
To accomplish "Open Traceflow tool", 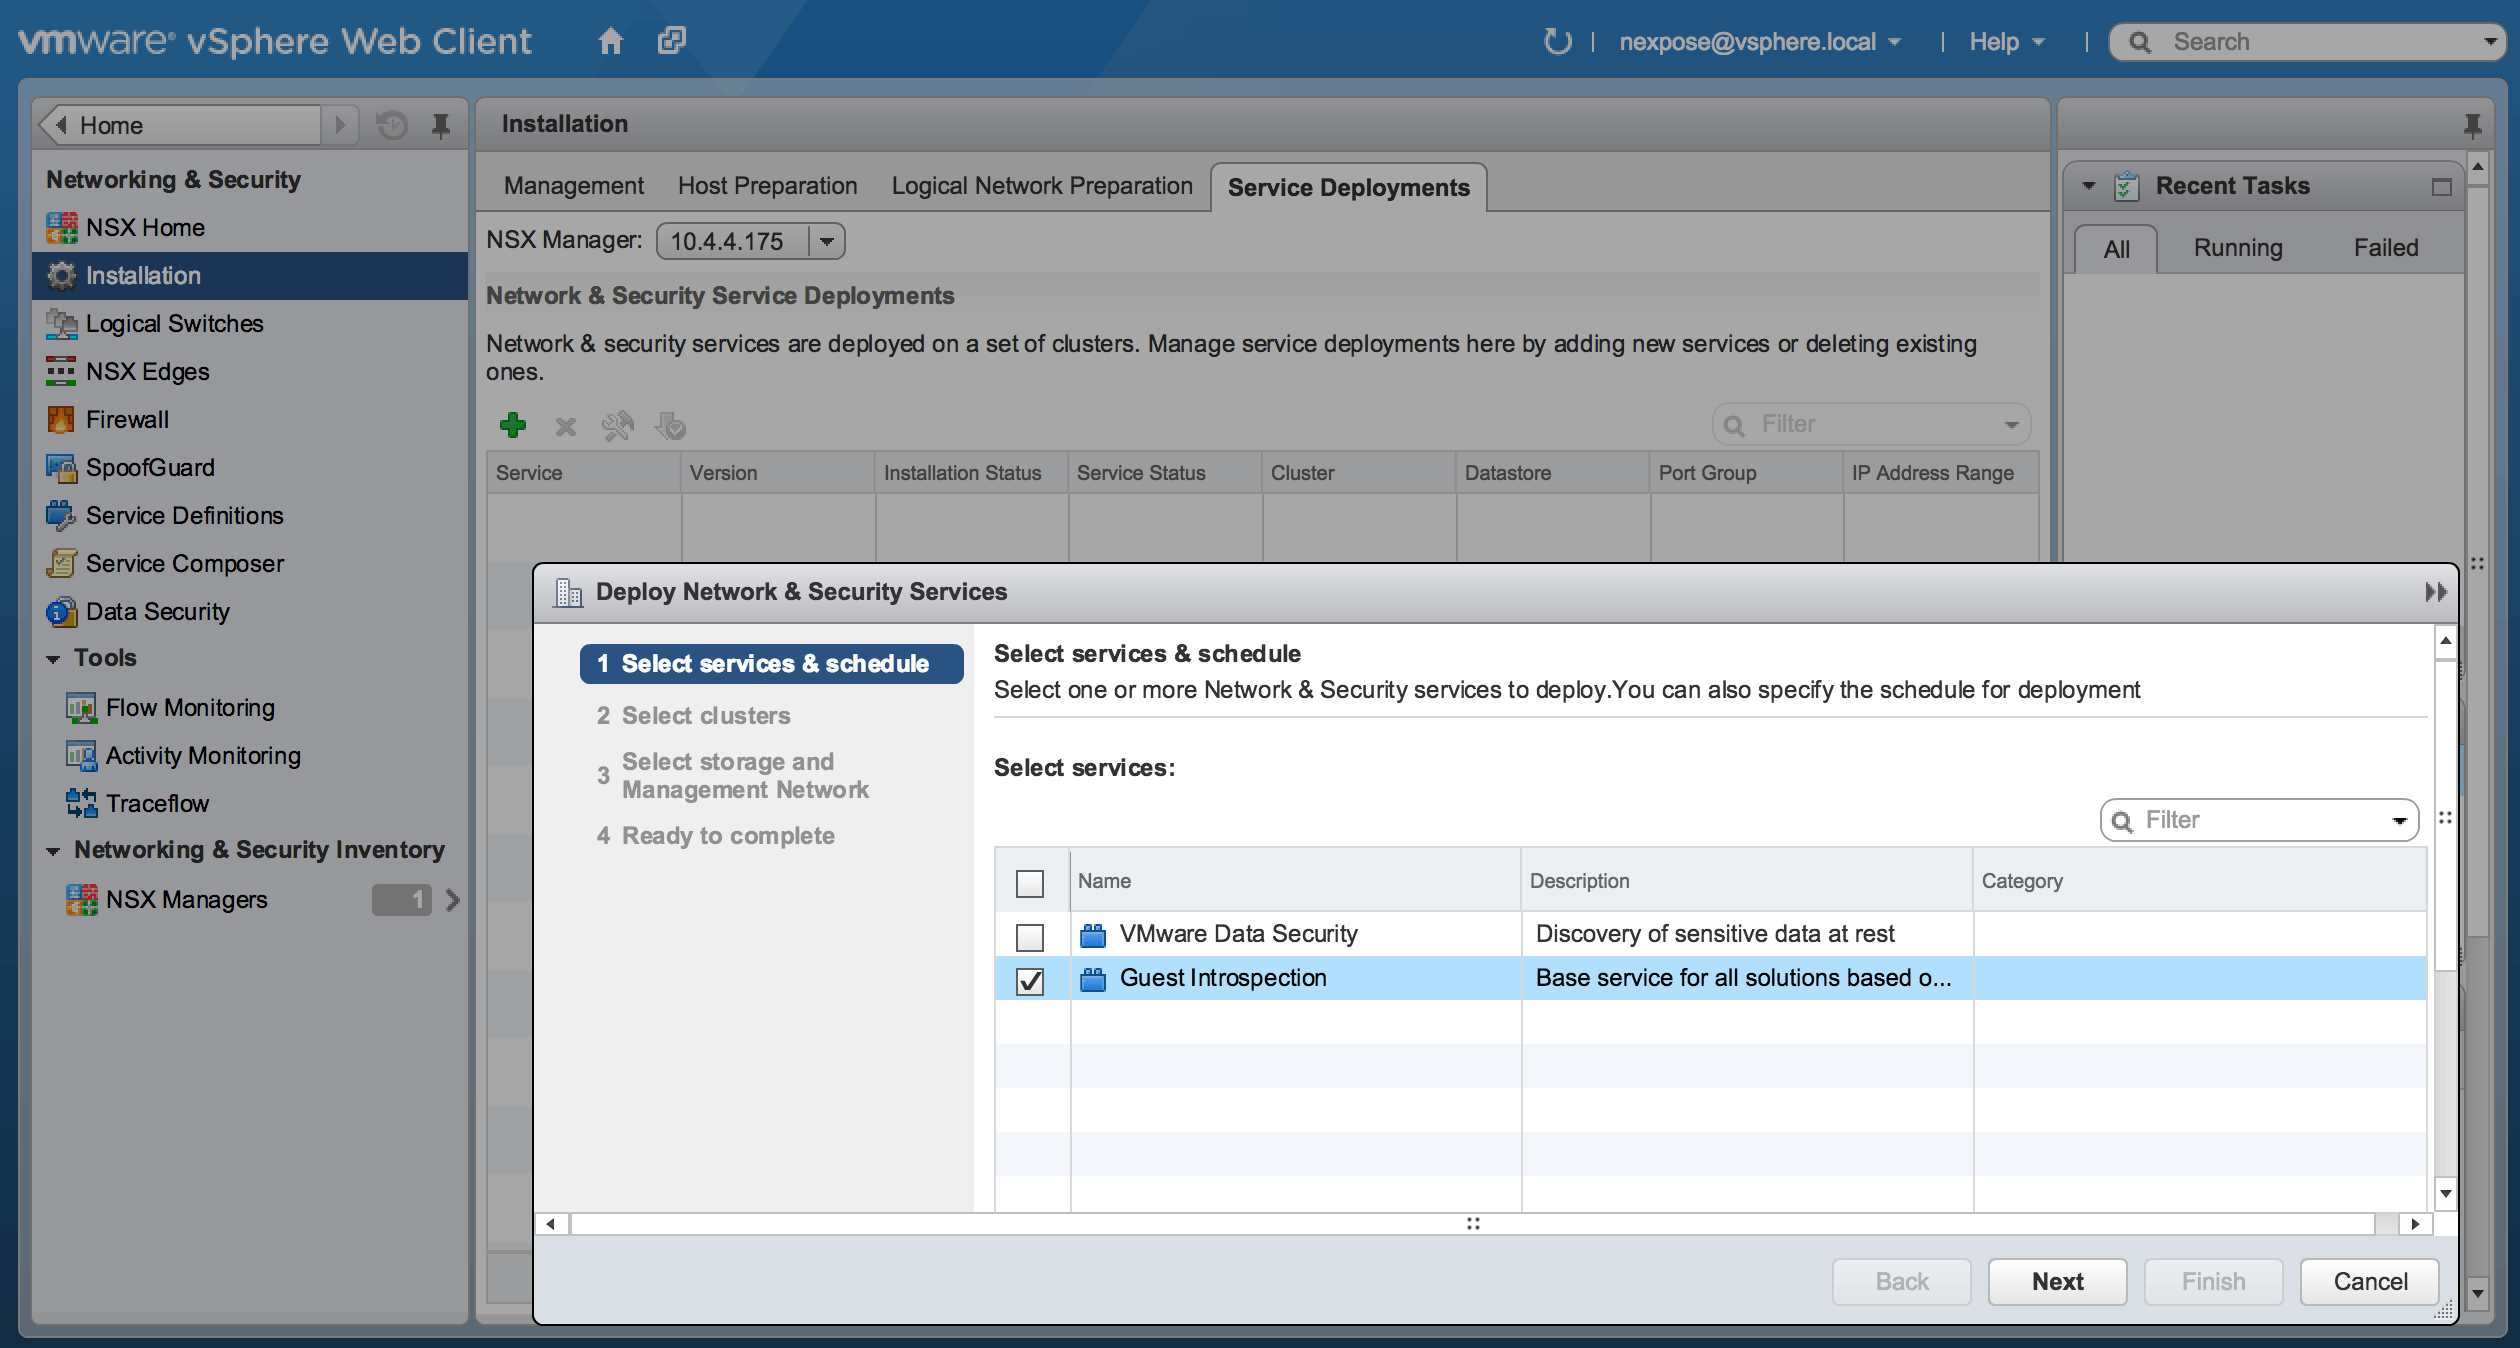I will (157, 804).
